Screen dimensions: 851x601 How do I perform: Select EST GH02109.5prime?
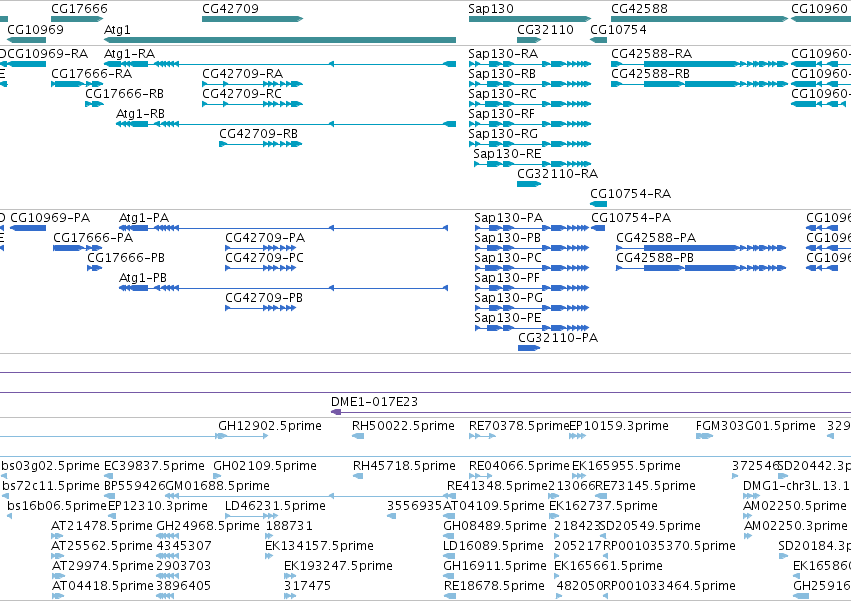pos(265,466)
